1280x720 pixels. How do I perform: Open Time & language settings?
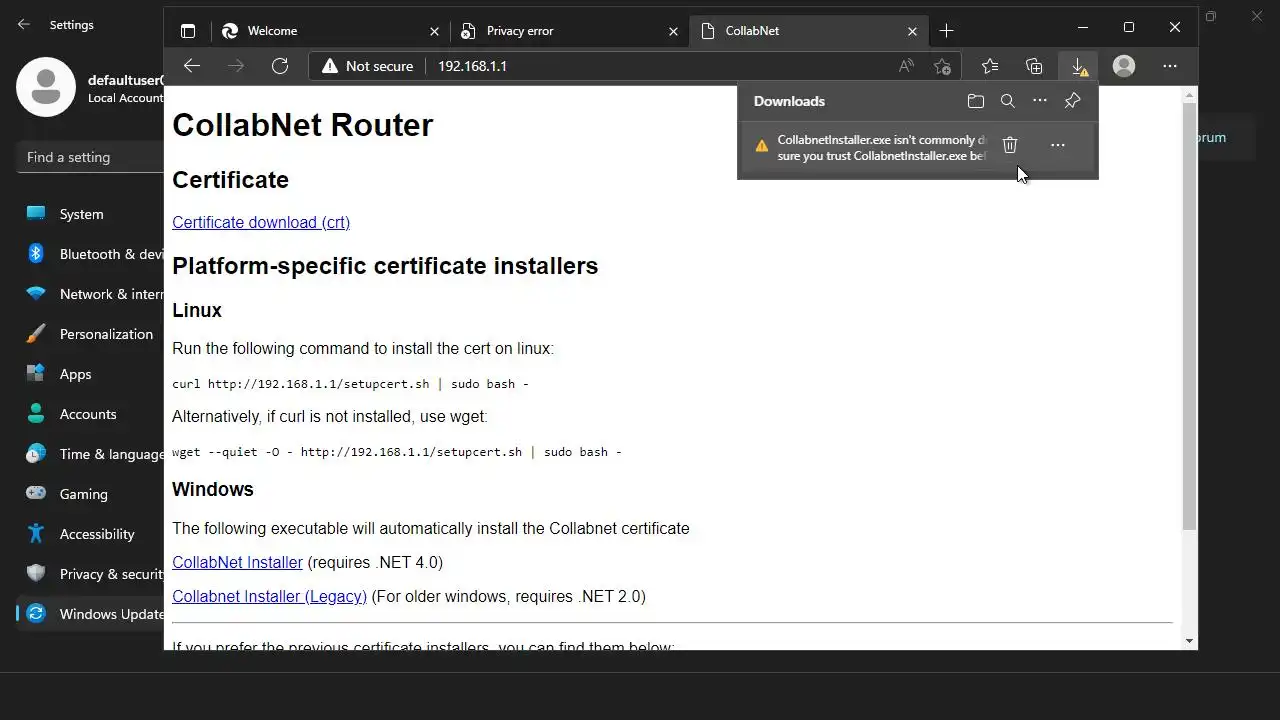tap(90, 454)
